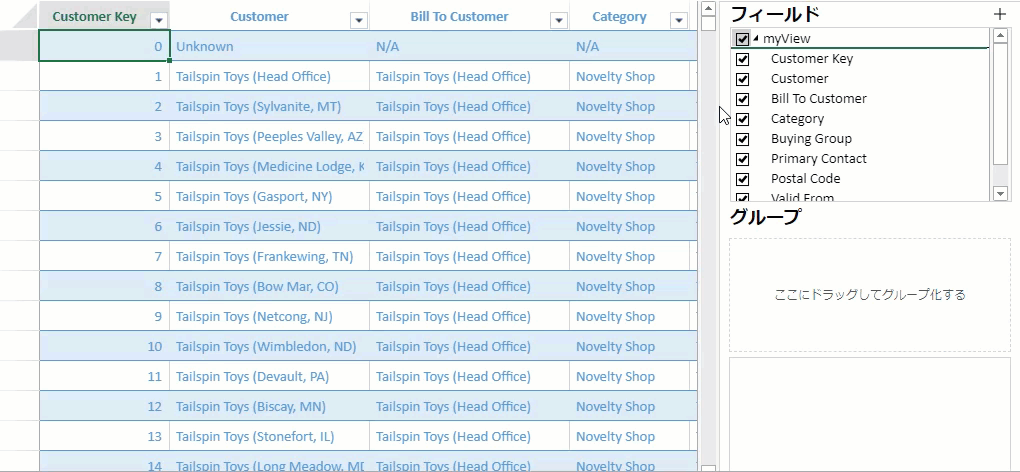Click the field list scroll-up arrow
This screenshot has width=1020, height=472.
(1000, 36)
